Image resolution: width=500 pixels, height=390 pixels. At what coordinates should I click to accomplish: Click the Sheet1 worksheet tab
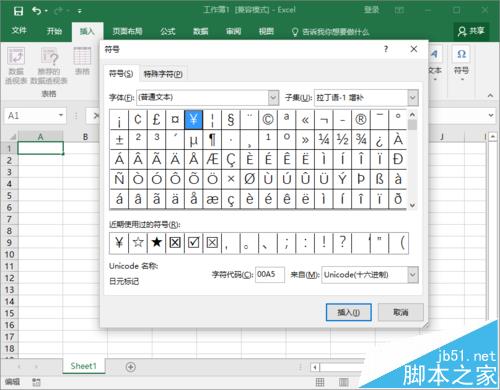click(x=83, y=366)
